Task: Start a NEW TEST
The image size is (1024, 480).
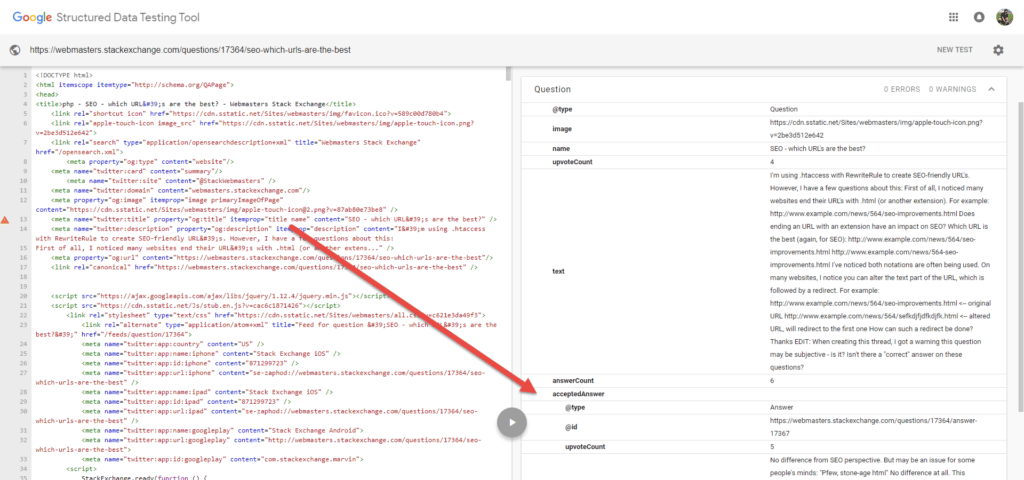Action: coord(955,50)
